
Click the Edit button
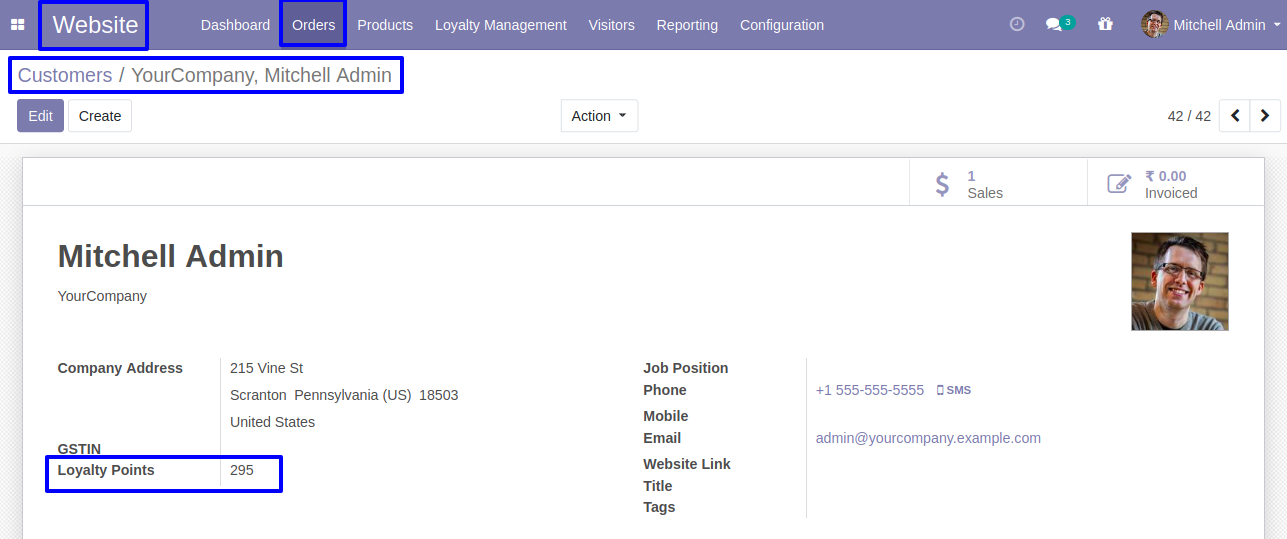[x=40, y=116]
